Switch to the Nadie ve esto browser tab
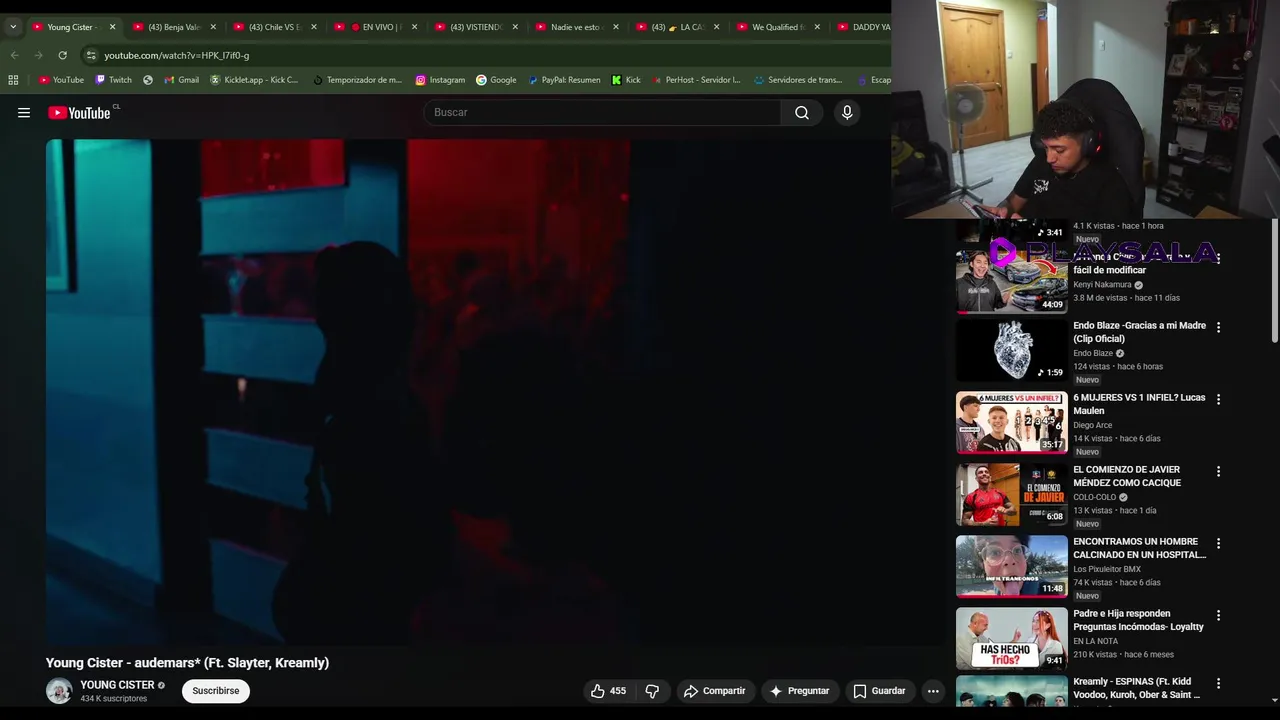 pyautogui.click(x=576, y=27)
